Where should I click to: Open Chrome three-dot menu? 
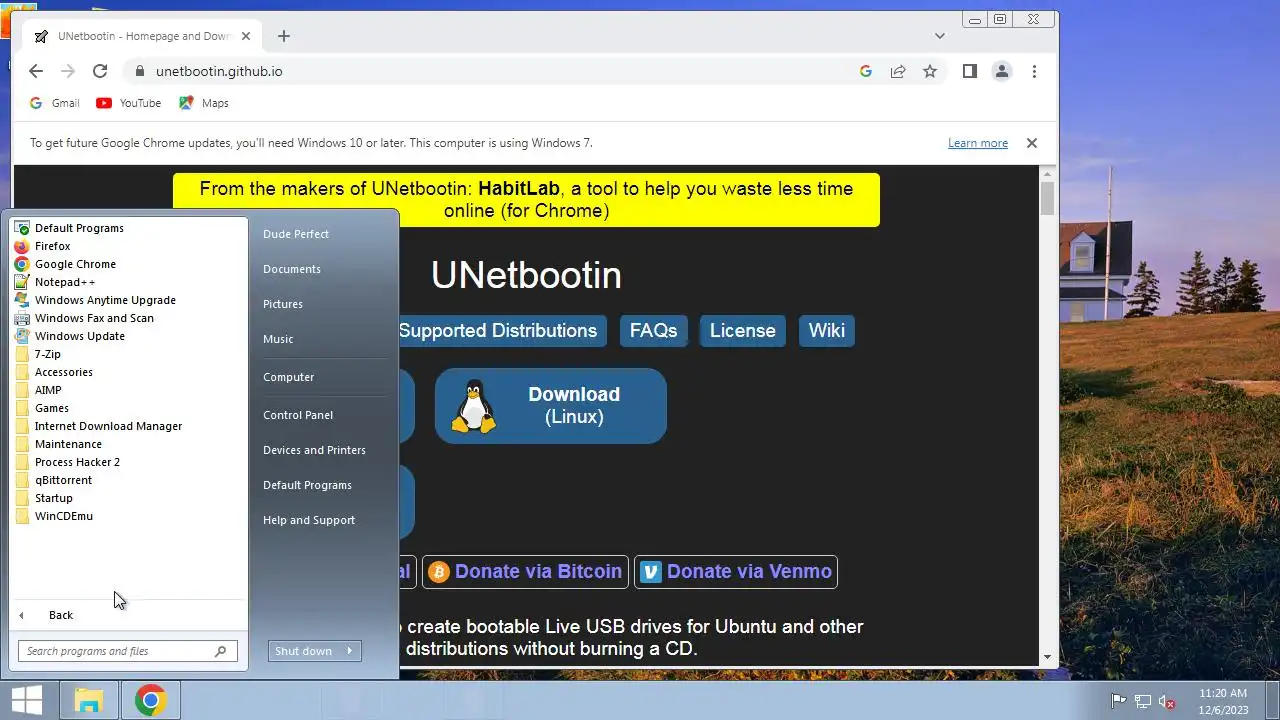click(x=1034, y=71)
